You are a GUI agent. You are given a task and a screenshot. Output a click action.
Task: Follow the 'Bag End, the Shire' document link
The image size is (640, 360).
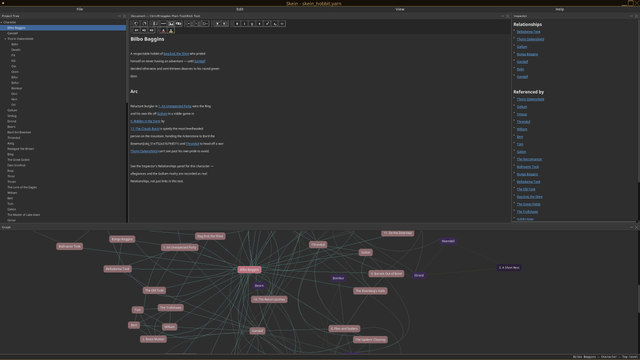(x=176, y=53)
